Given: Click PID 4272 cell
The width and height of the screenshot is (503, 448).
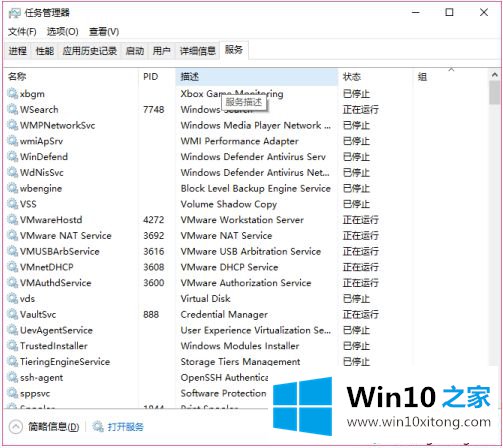Looking at the screenshot, I should [x=154, y=220].
